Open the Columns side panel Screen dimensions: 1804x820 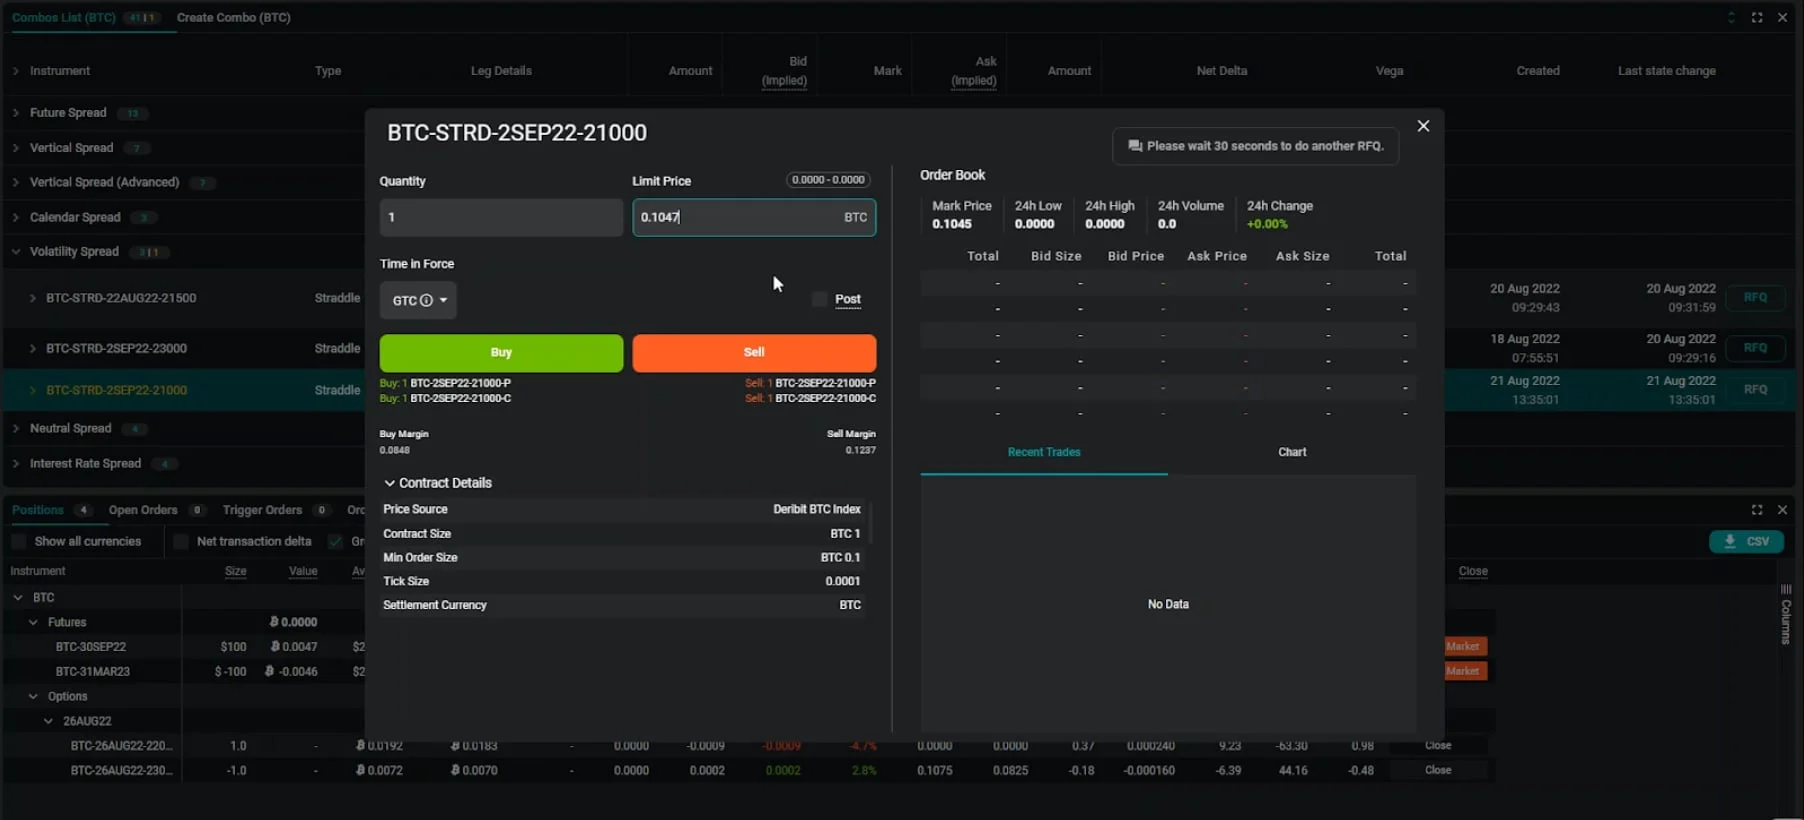[x=1786, y=615]
